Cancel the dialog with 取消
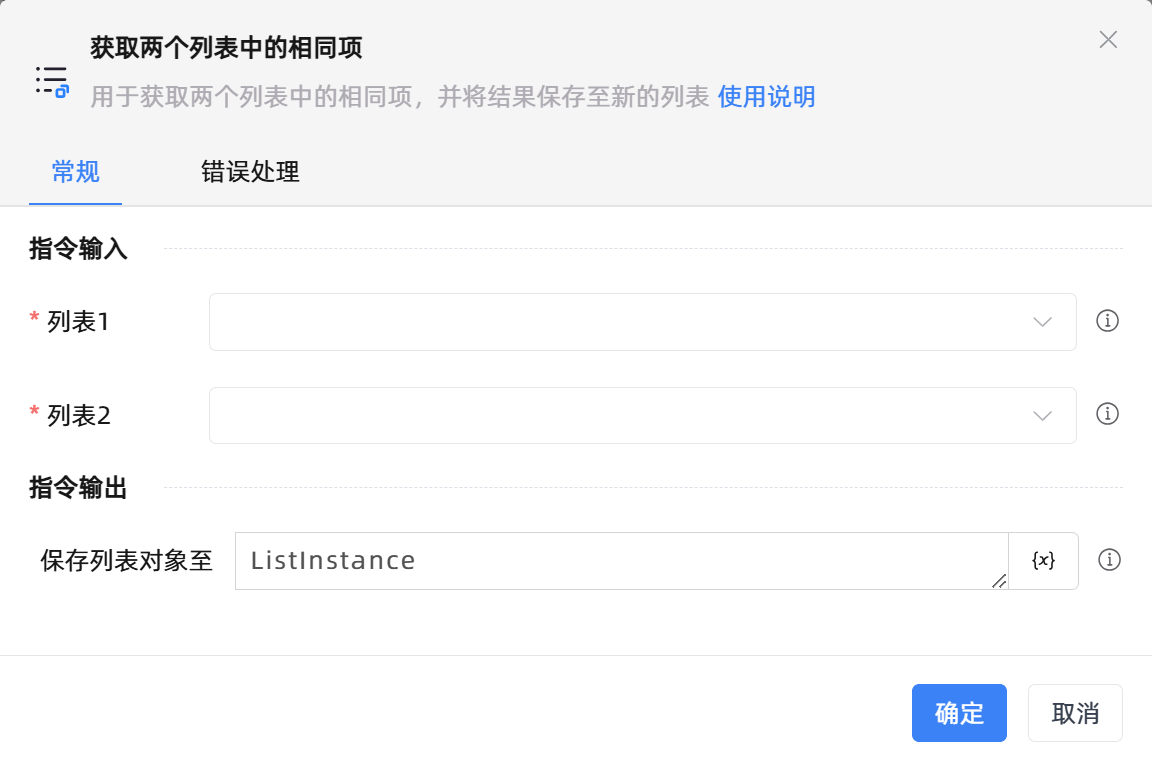 click(x=1075, y=713)
